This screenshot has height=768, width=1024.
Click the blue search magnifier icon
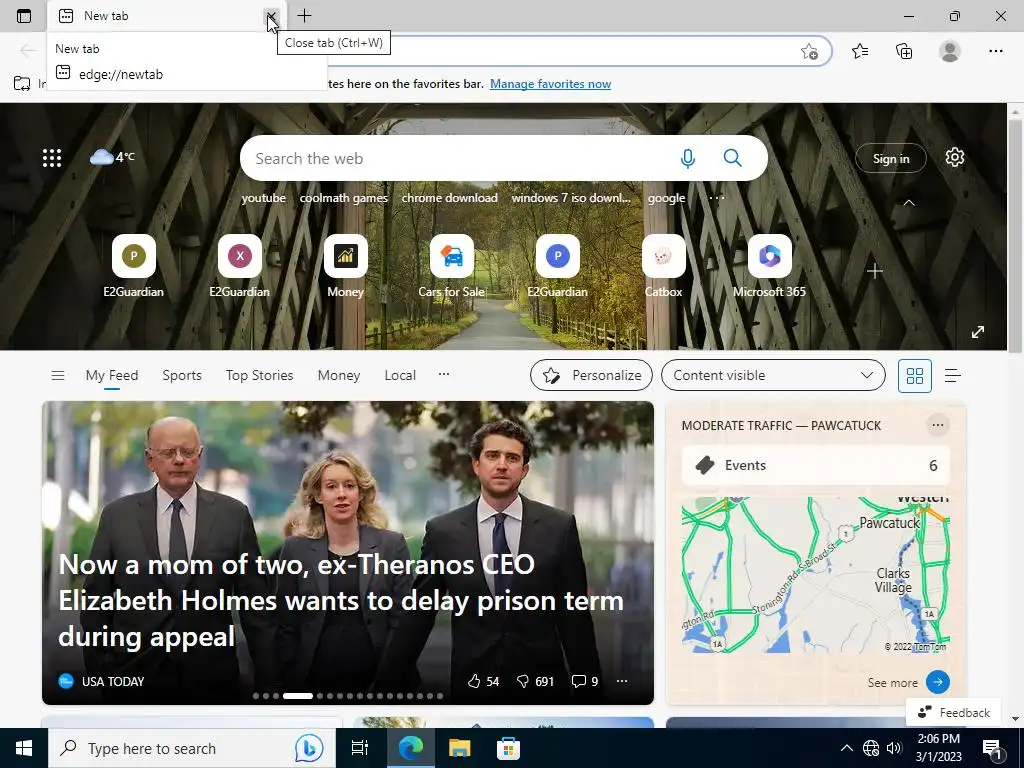pos(733,158)
